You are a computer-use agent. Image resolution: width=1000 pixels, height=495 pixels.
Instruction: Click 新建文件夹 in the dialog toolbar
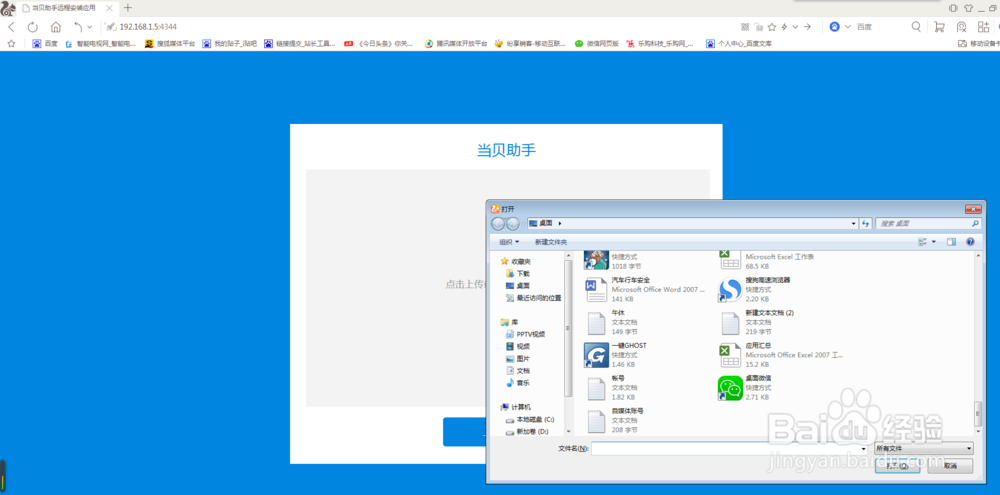[551, 242]
